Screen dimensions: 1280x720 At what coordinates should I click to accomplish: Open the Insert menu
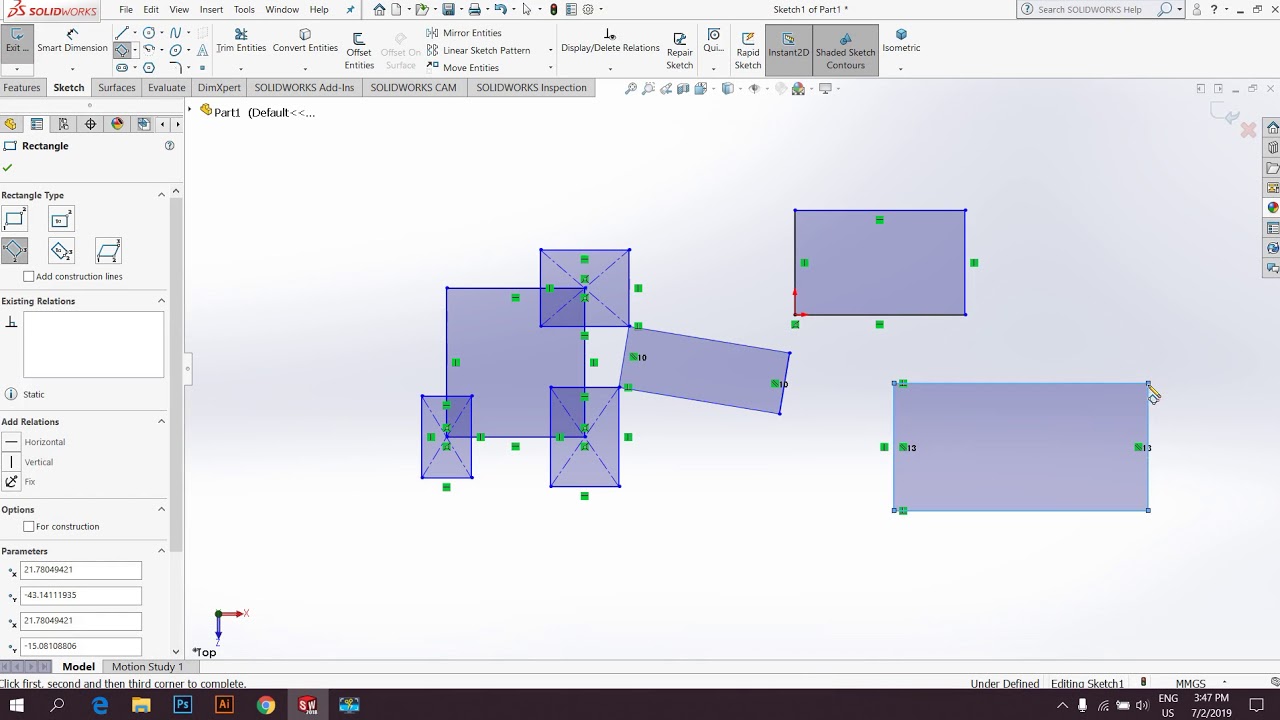(211, 10)
